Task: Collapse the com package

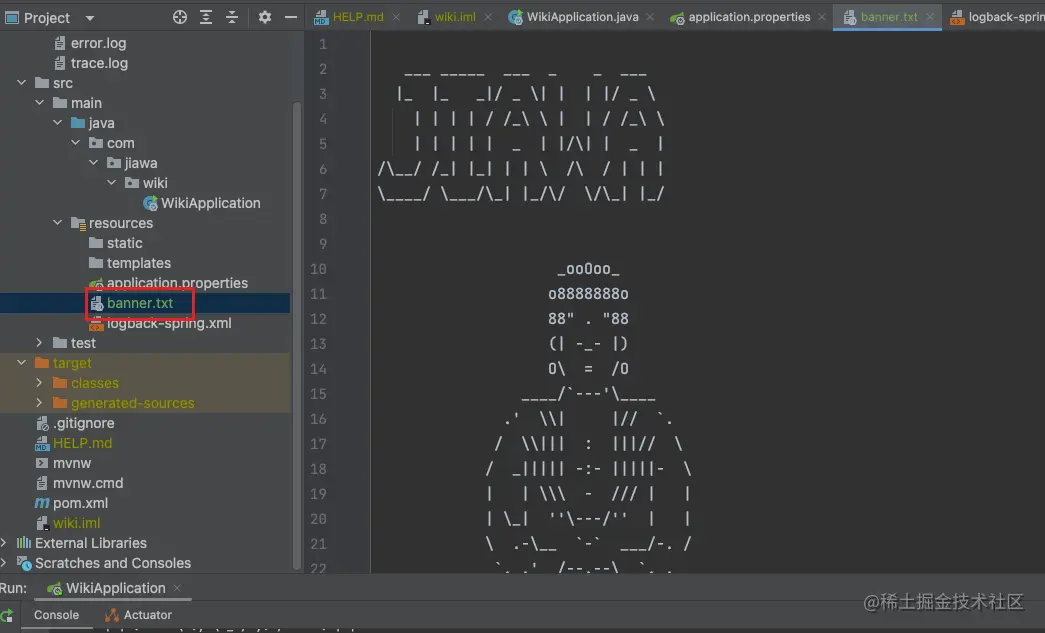Action: [x=75, y=143]
